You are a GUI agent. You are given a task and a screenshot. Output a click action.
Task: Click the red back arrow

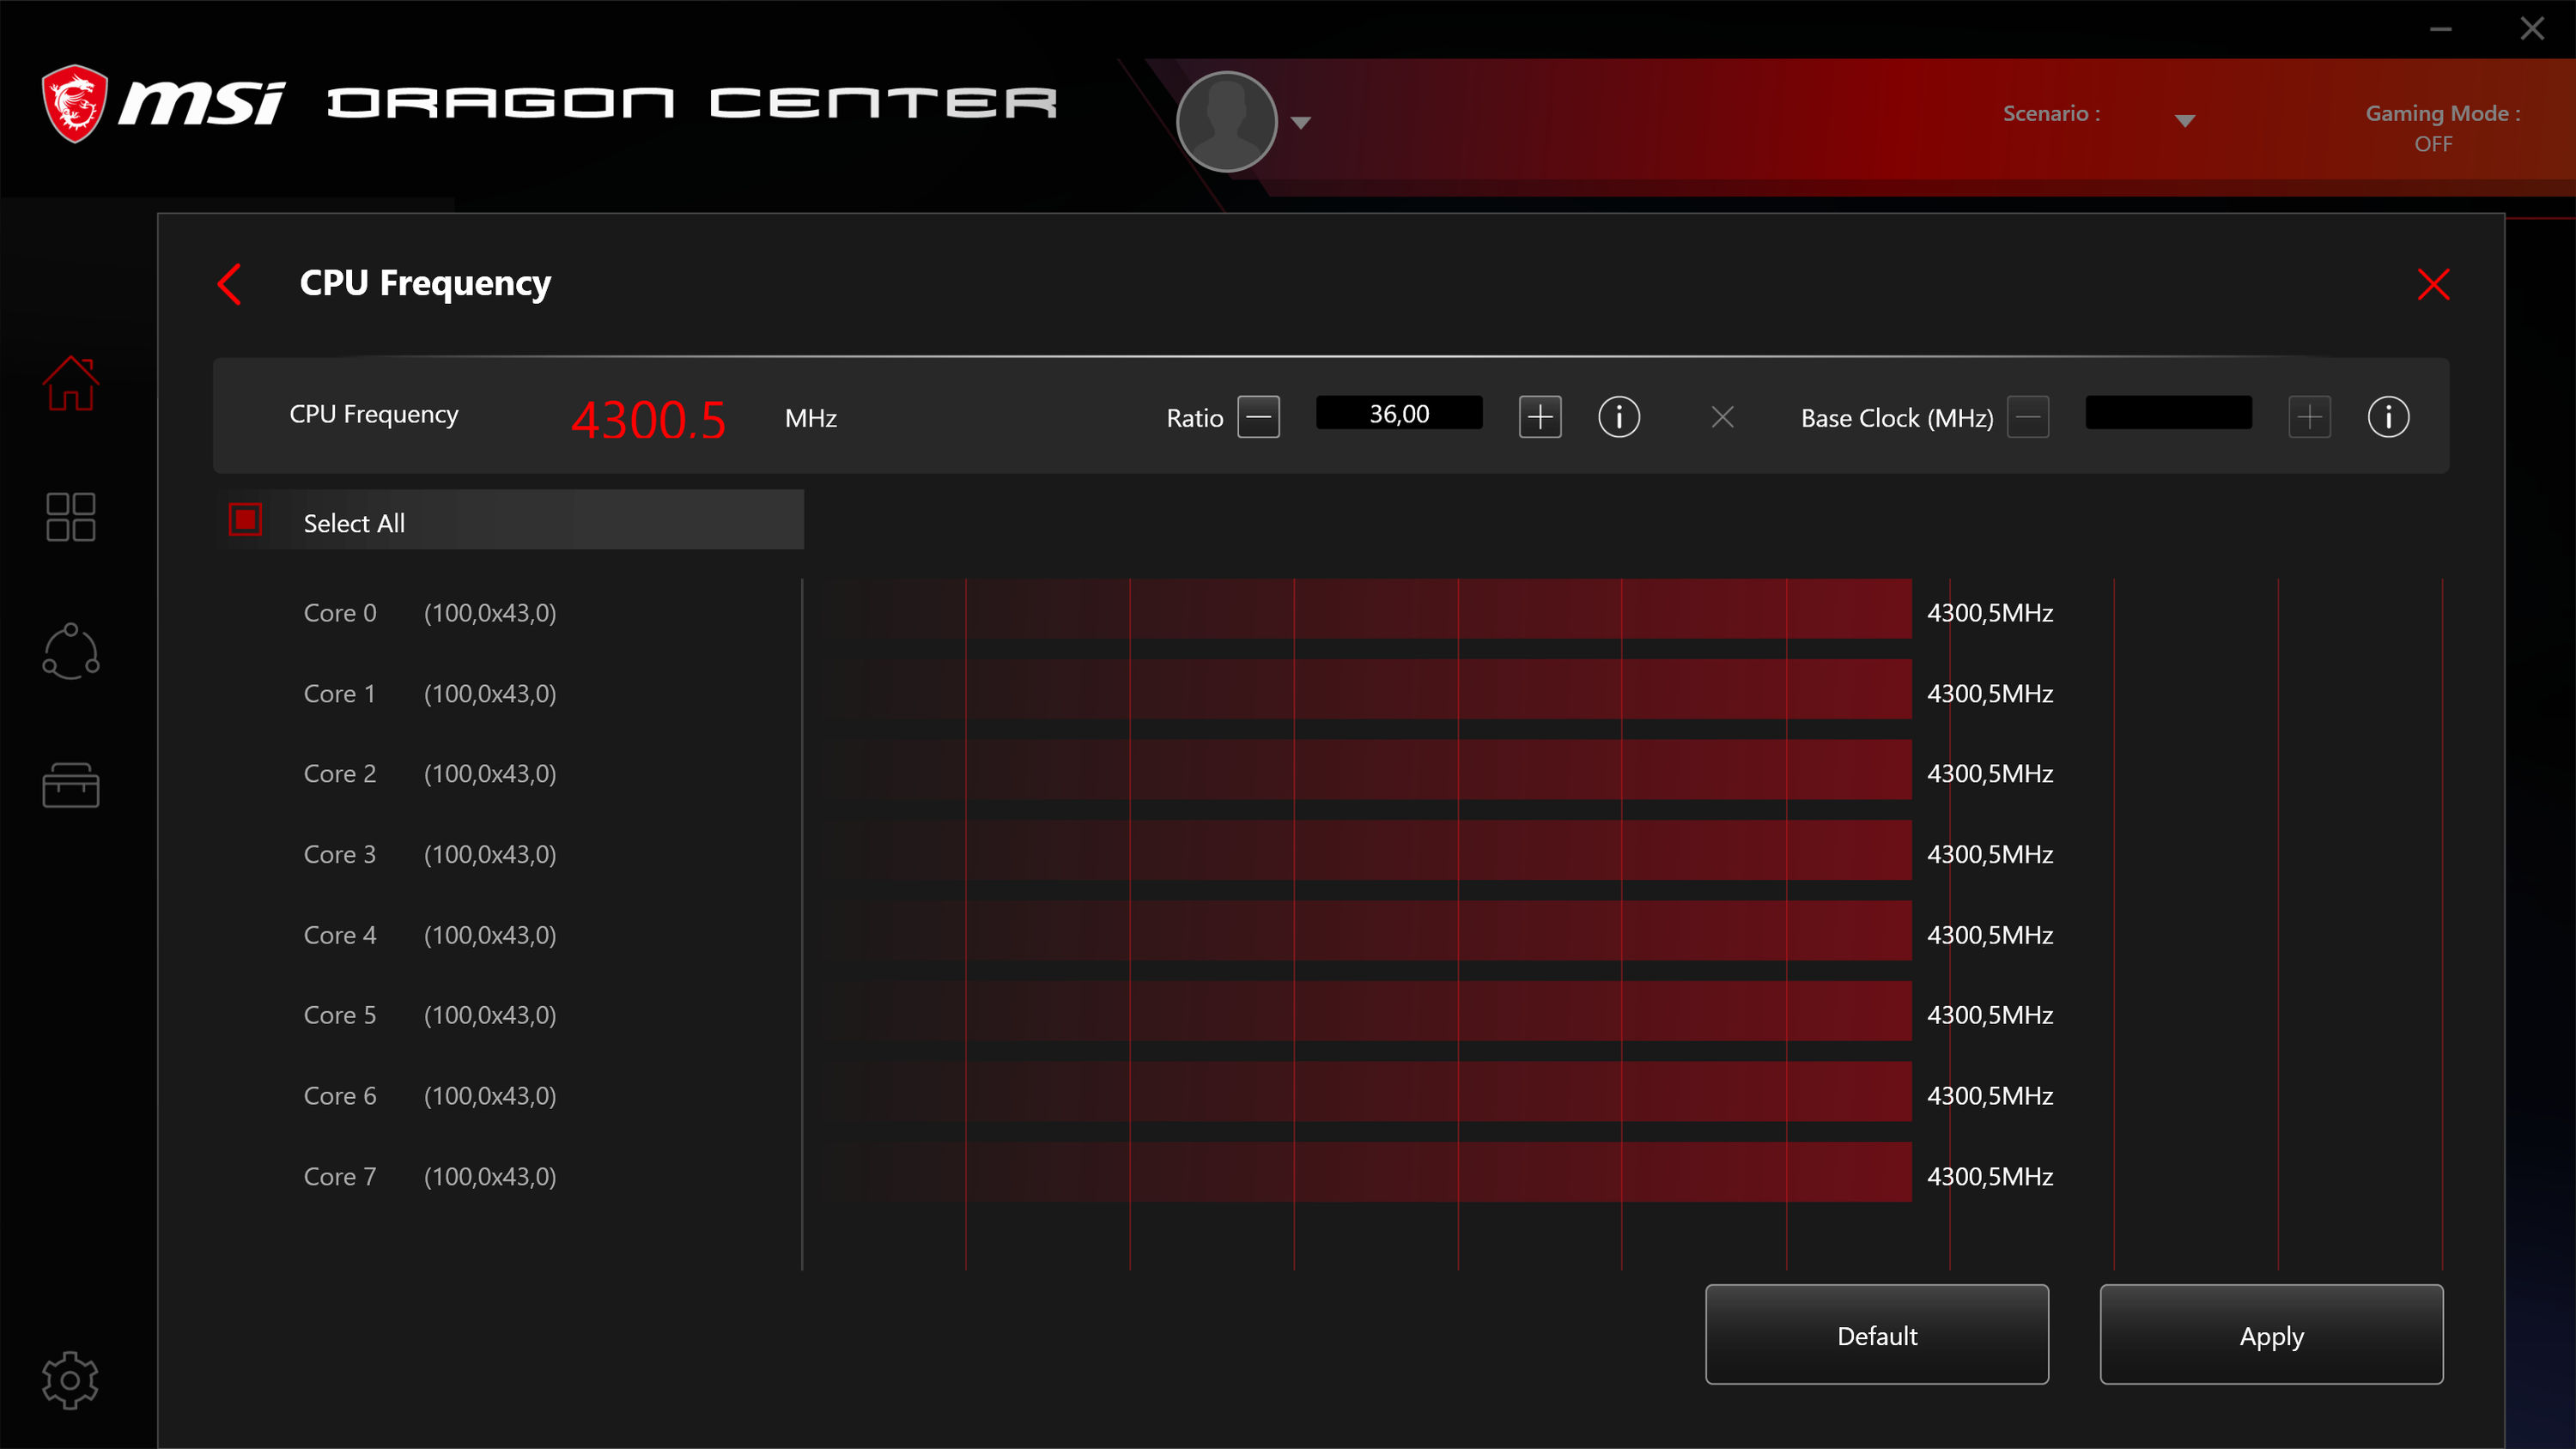click(x=230, y=284)
